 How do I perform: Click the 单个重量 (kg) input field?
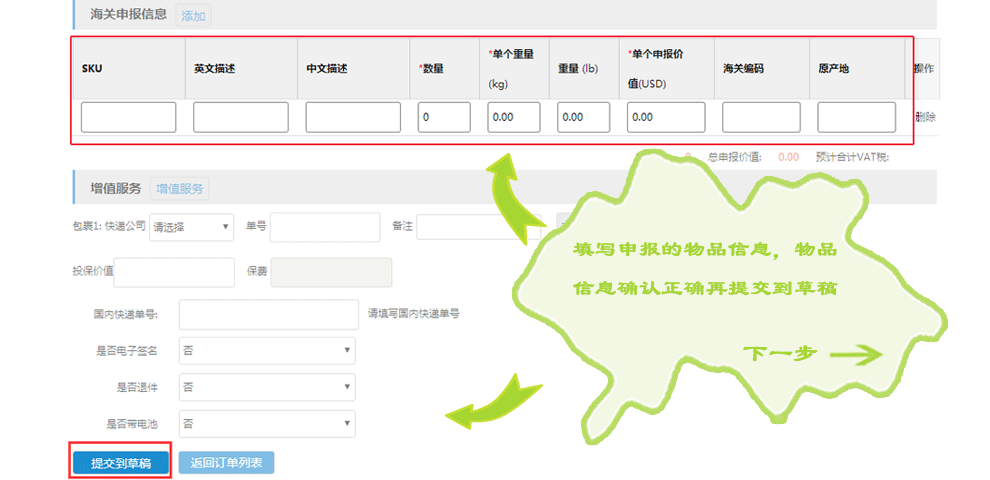point(514,117)
